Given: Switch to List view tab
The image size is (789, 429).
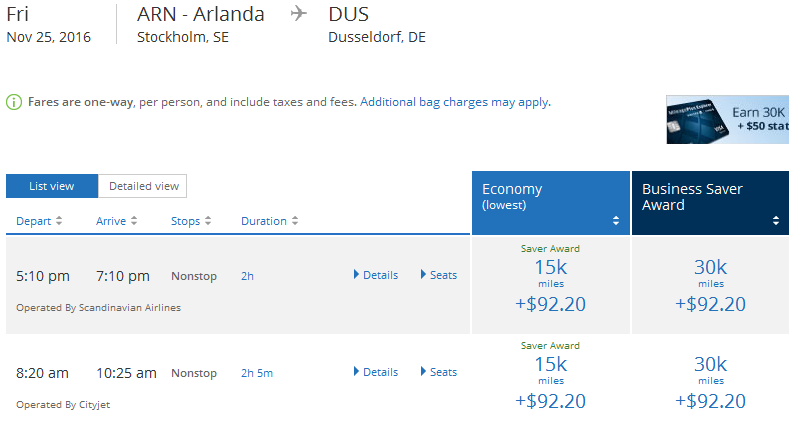Looking at the screenshot, I should coord(52,186).
